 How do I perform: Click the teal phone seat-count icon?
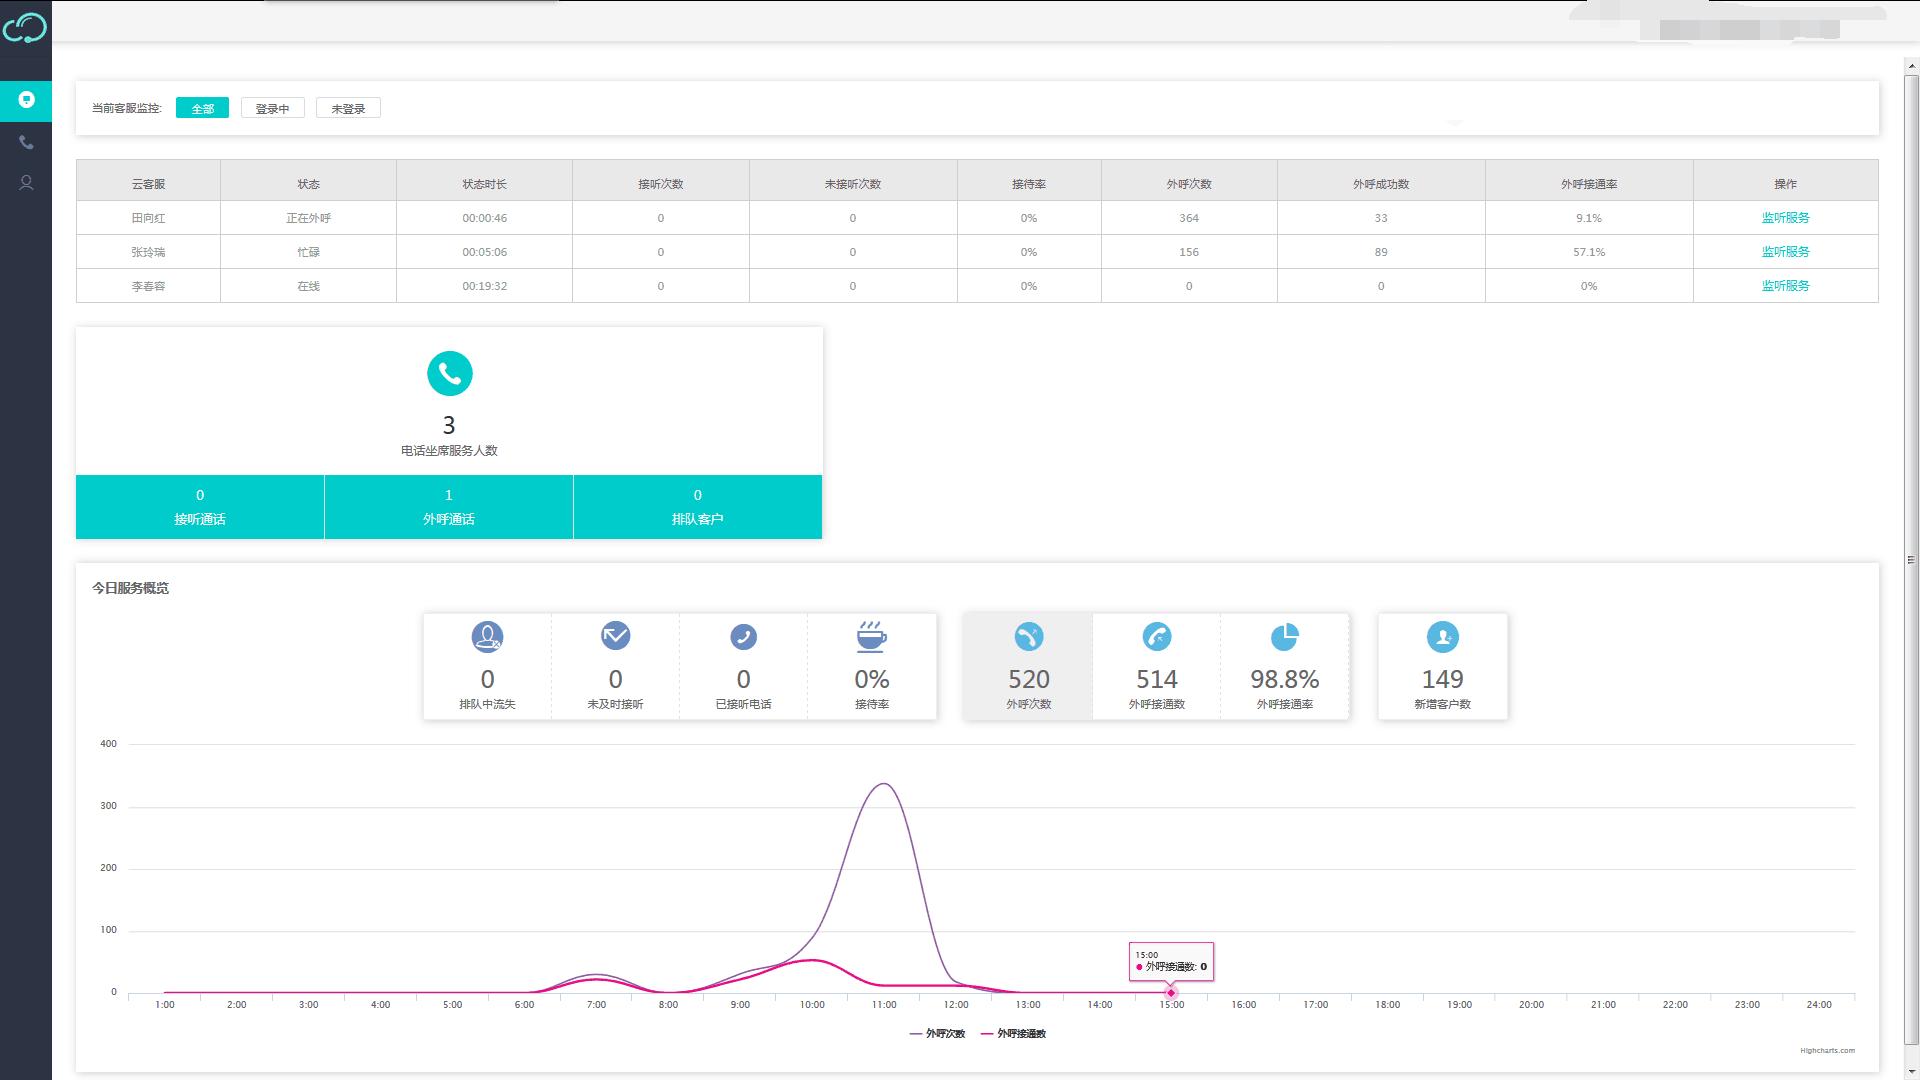click(x=449, y=373)
